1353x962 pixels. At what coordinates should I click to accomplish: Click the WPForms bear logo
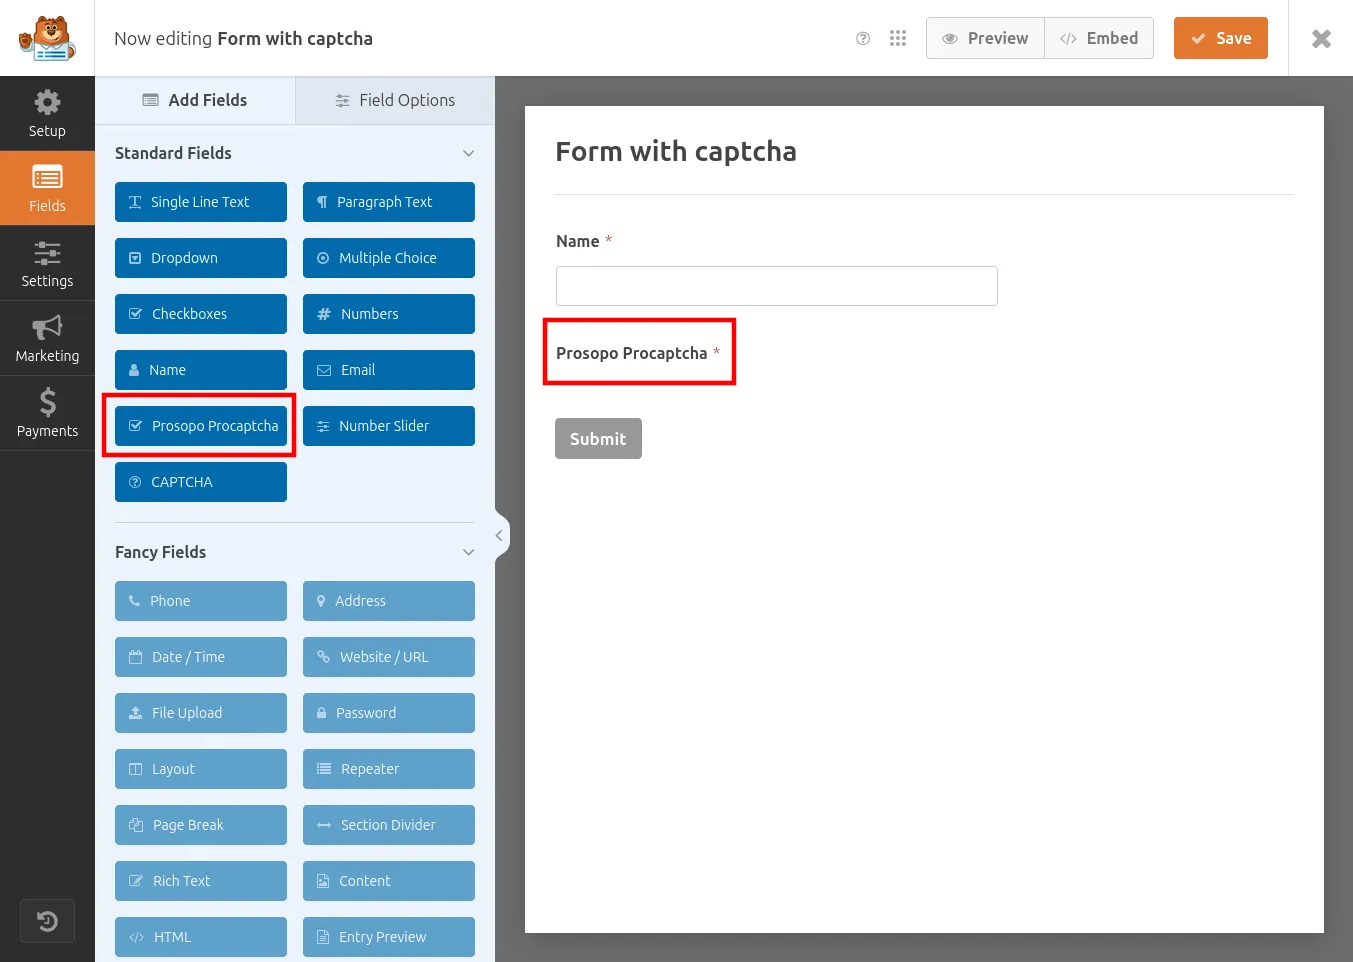47,38
